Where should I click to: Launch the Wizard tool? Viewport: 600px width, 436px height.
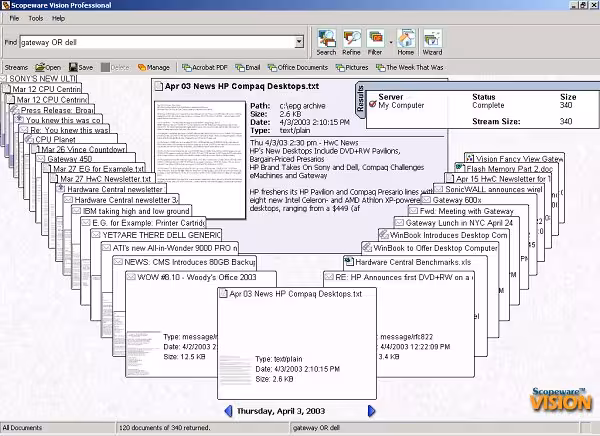[x=432, y=42]
